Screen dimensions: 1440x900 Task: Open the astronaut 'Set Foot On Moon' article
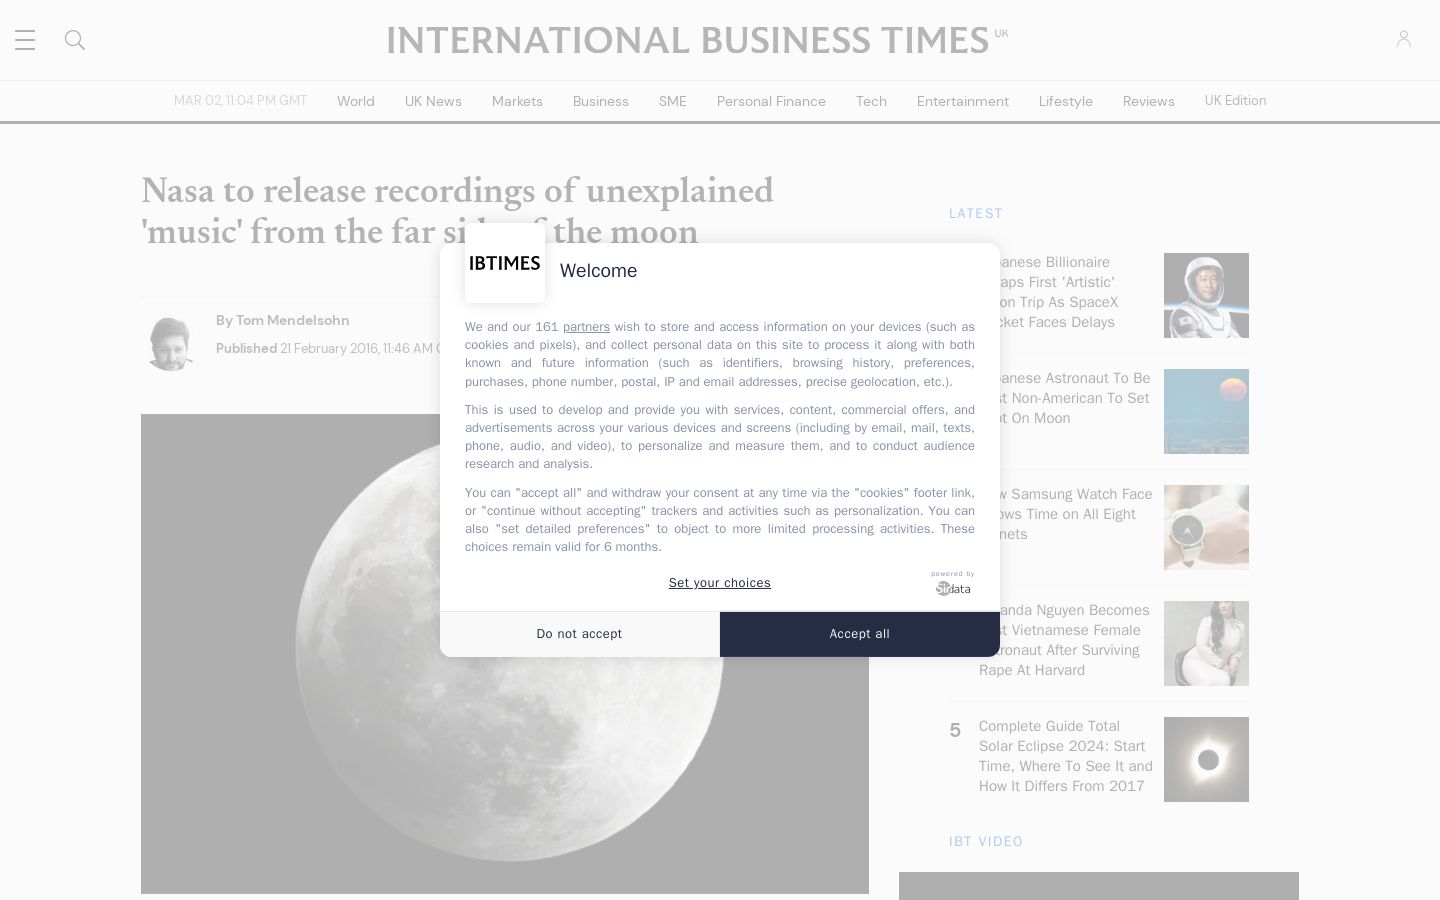(1066, 398)
